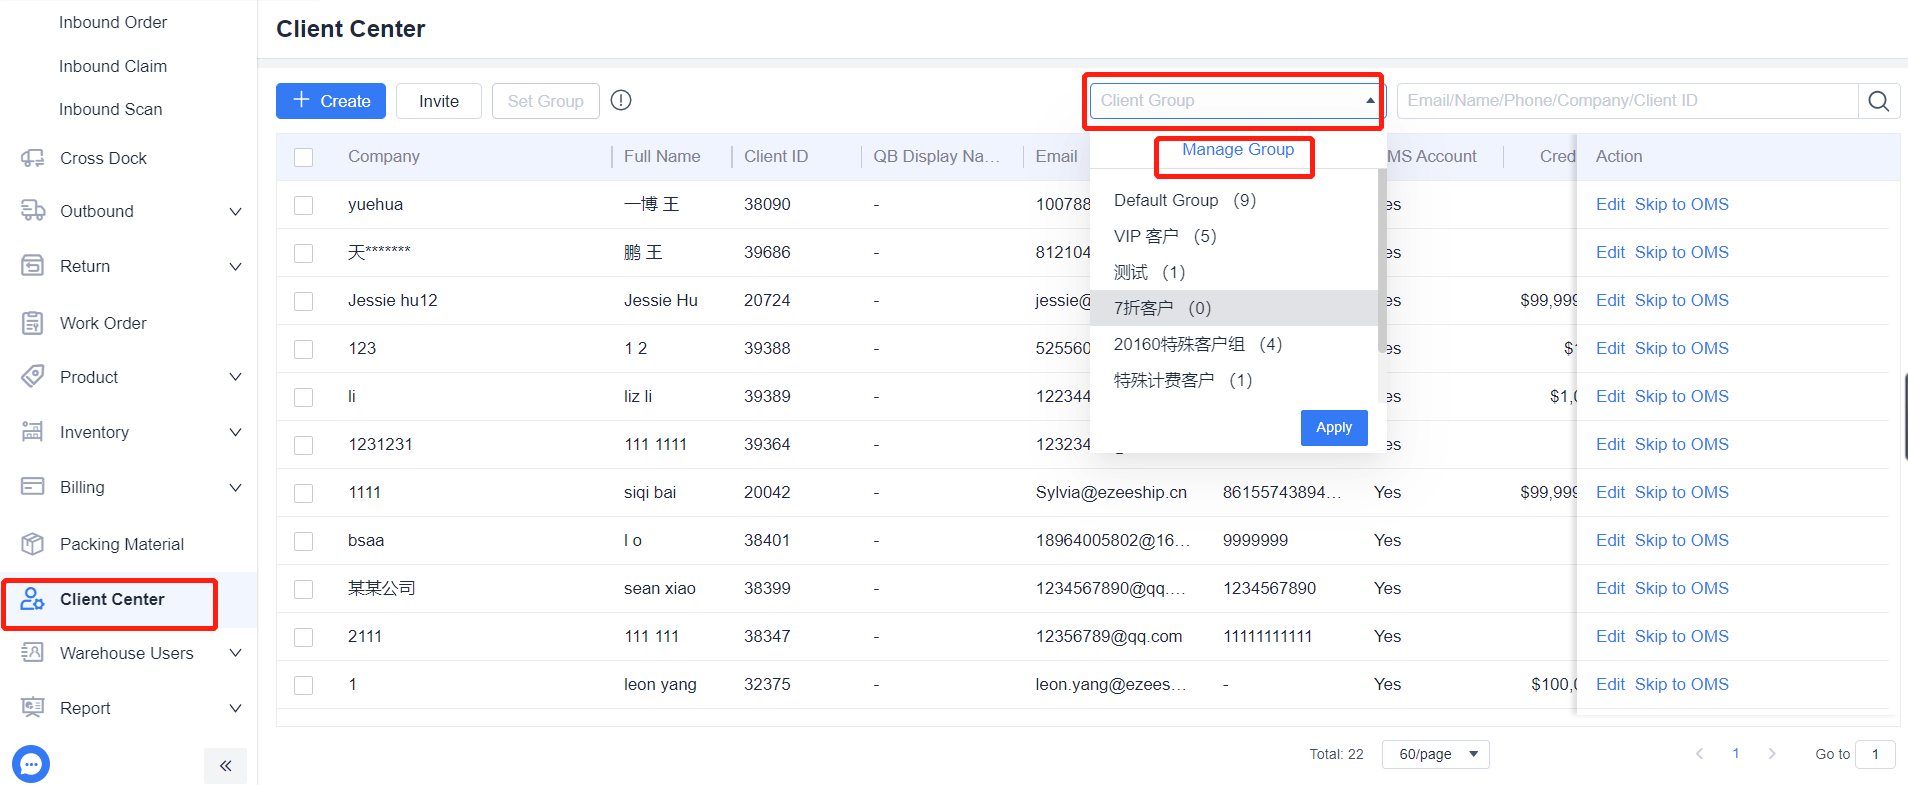Tick the checkbox for yuehua row
Screen dimensions: 1908x785
304,205
